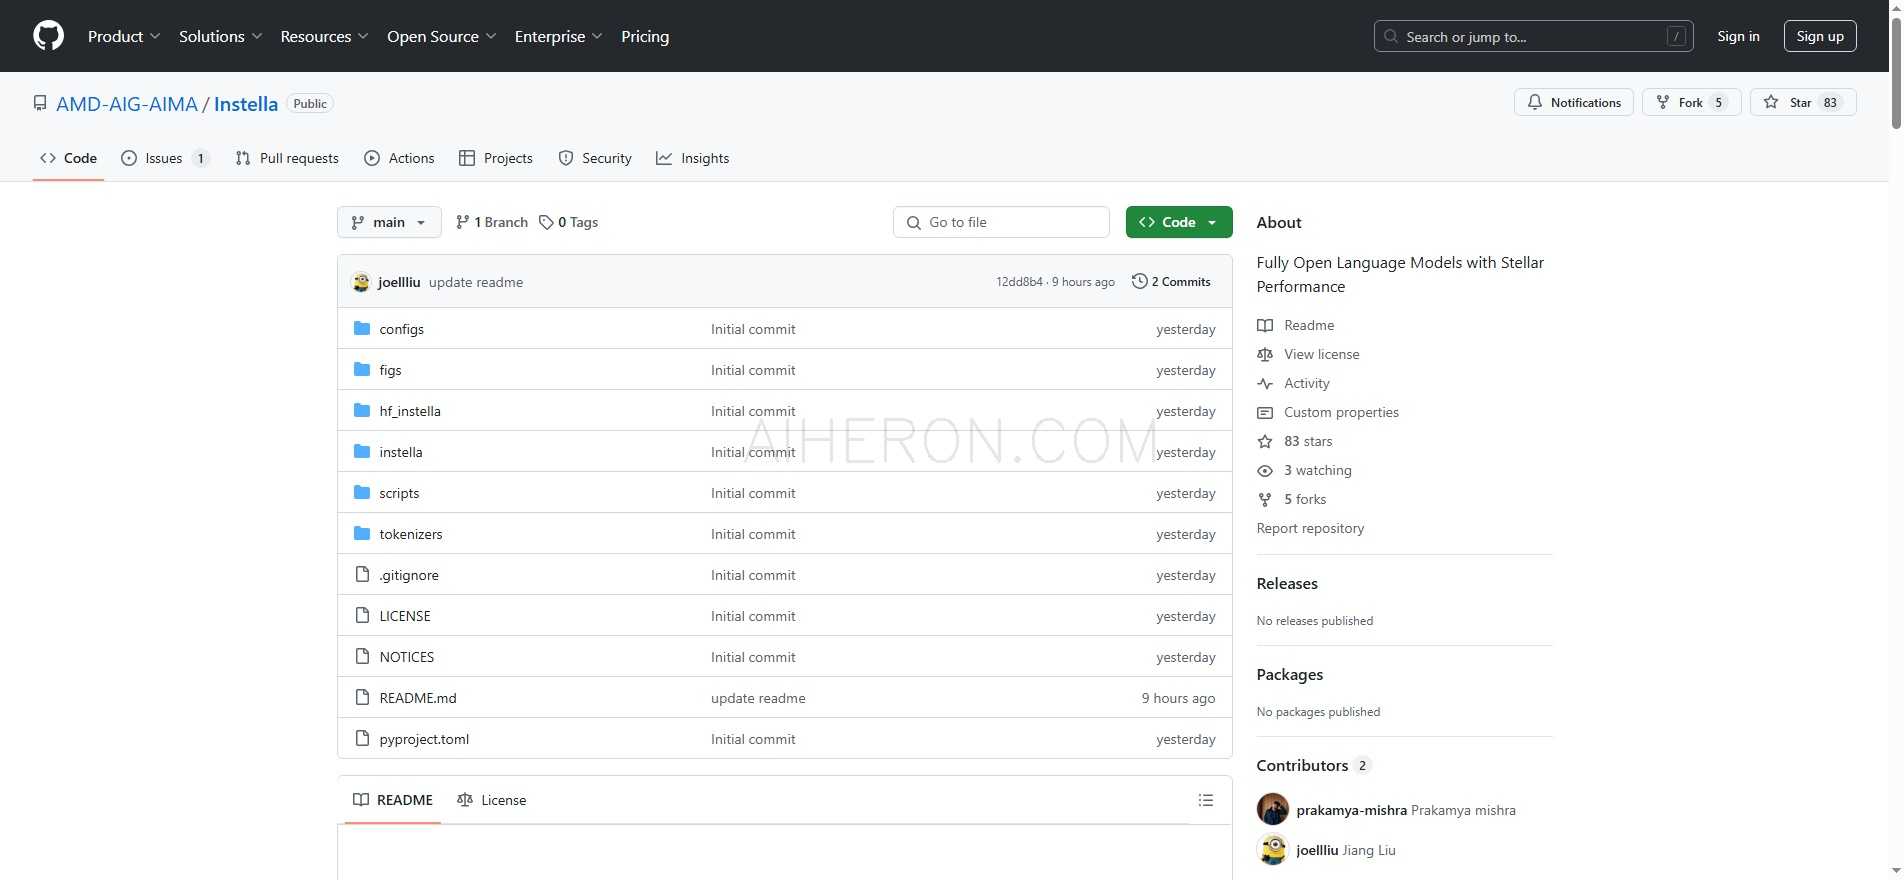
Task: Expand the green Code dropdown
Action: pos(1178,222)
